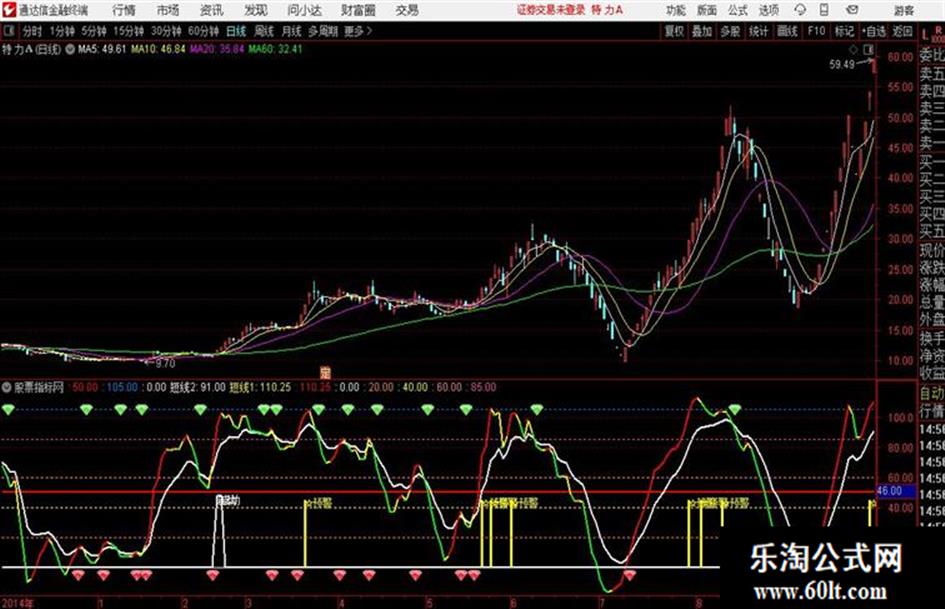Image resolution: width=945 pixels, height=609 pixels.
Task: Open the 功能 menu
Action: [676, 10]
